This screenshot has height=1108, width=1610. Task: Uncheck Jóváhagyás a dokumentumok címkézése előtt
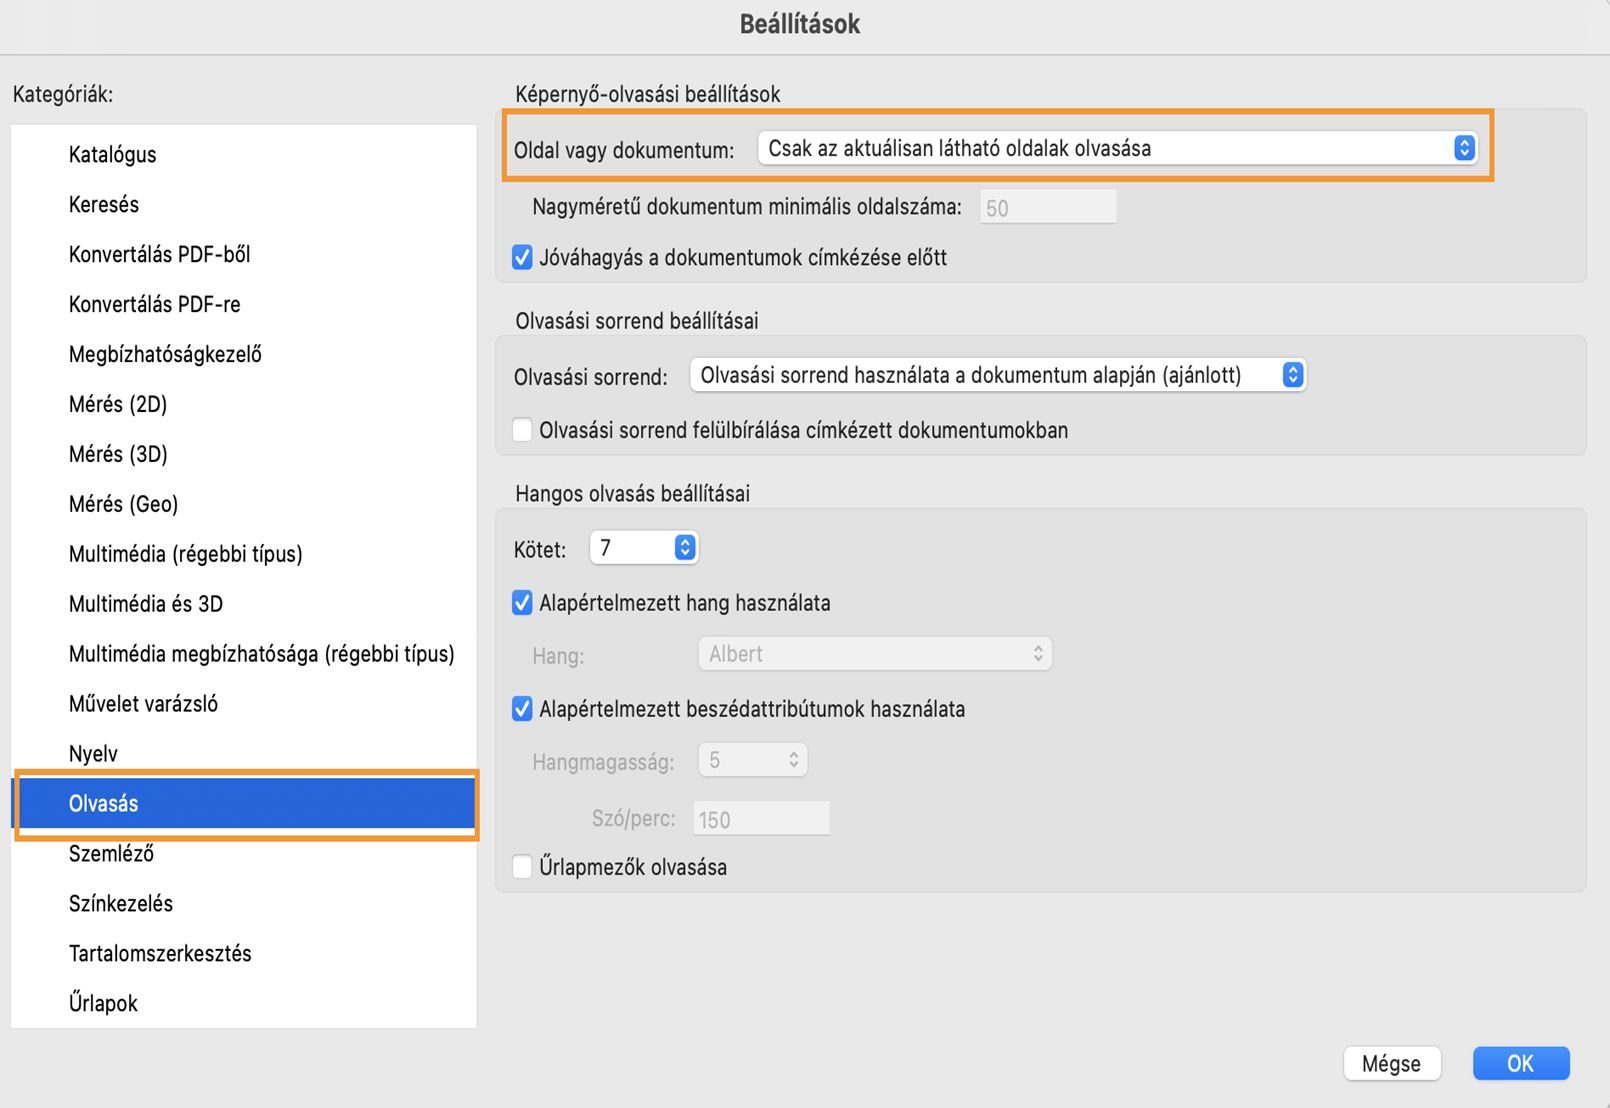[x=522, y=258]
